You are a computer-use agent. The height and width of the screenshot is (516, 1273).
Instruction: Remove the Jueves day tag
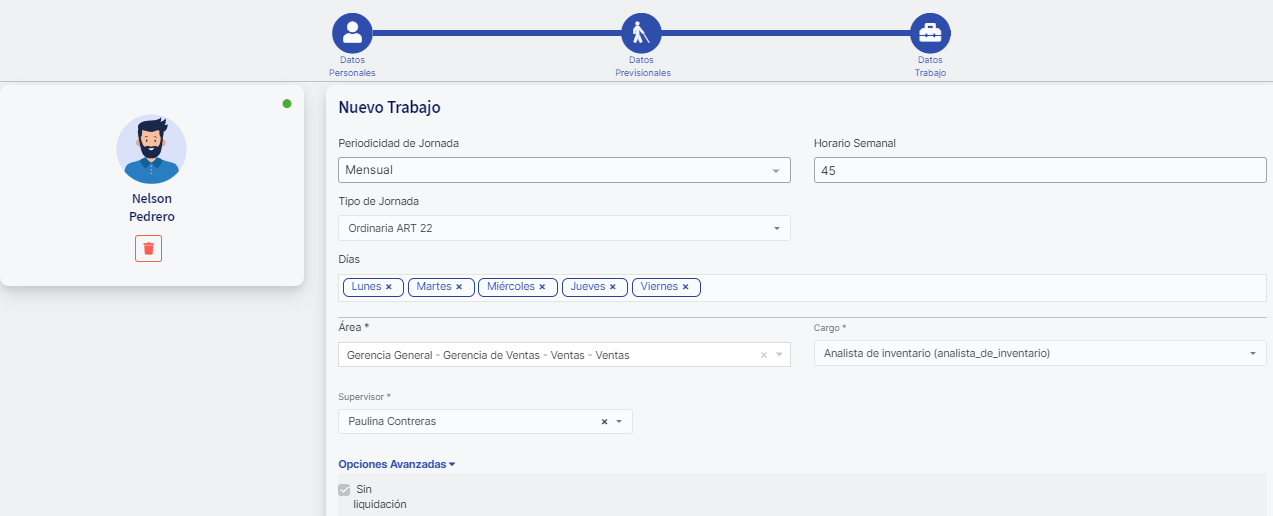point(613,287)
